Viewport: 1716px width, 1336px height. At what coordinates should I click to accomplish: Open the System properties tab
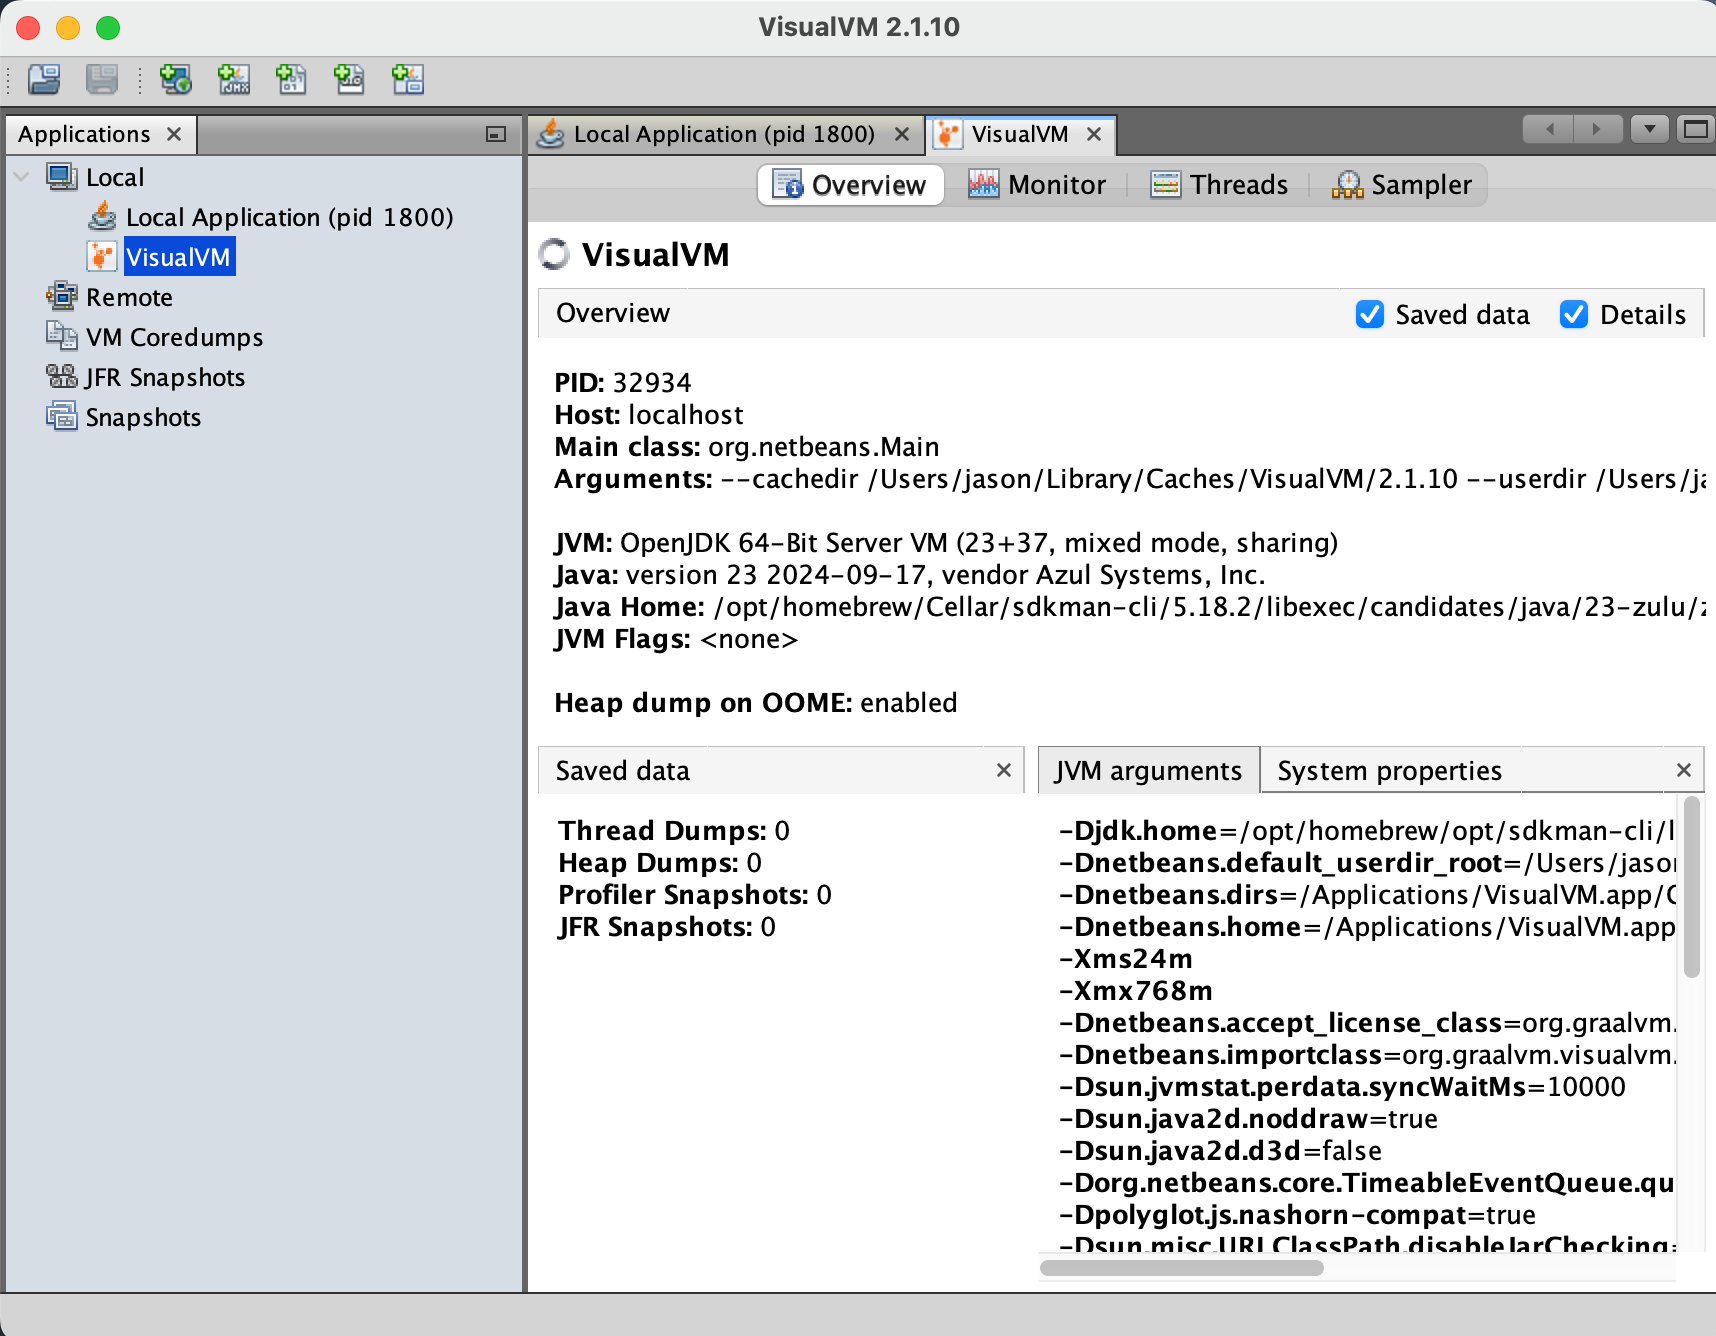click(1390, 771)
